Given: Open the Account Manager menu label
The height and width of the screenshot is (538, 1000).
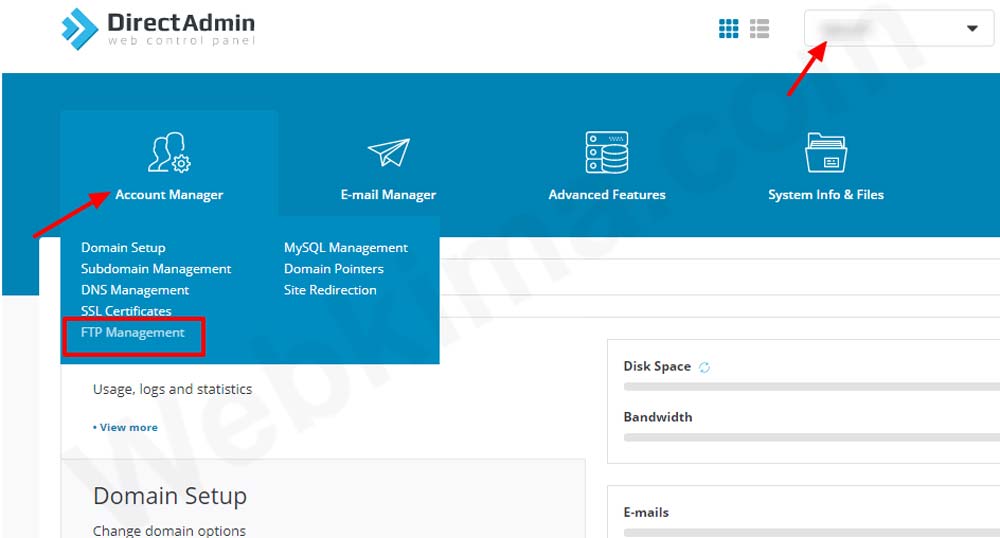Looking at the screenshot, I should coord(169,195).
